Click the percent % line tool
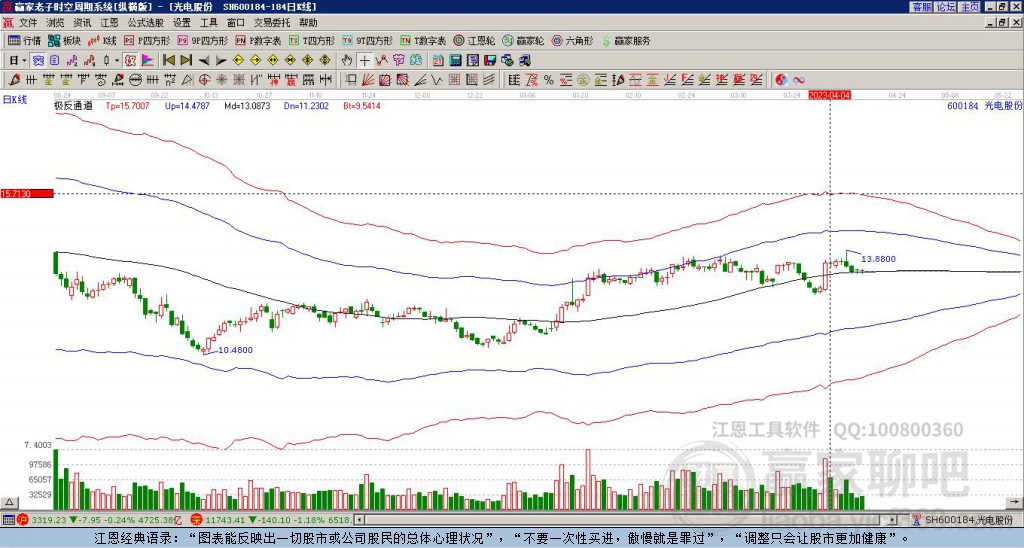This screenshot has height=548, width=1024. 549,80
